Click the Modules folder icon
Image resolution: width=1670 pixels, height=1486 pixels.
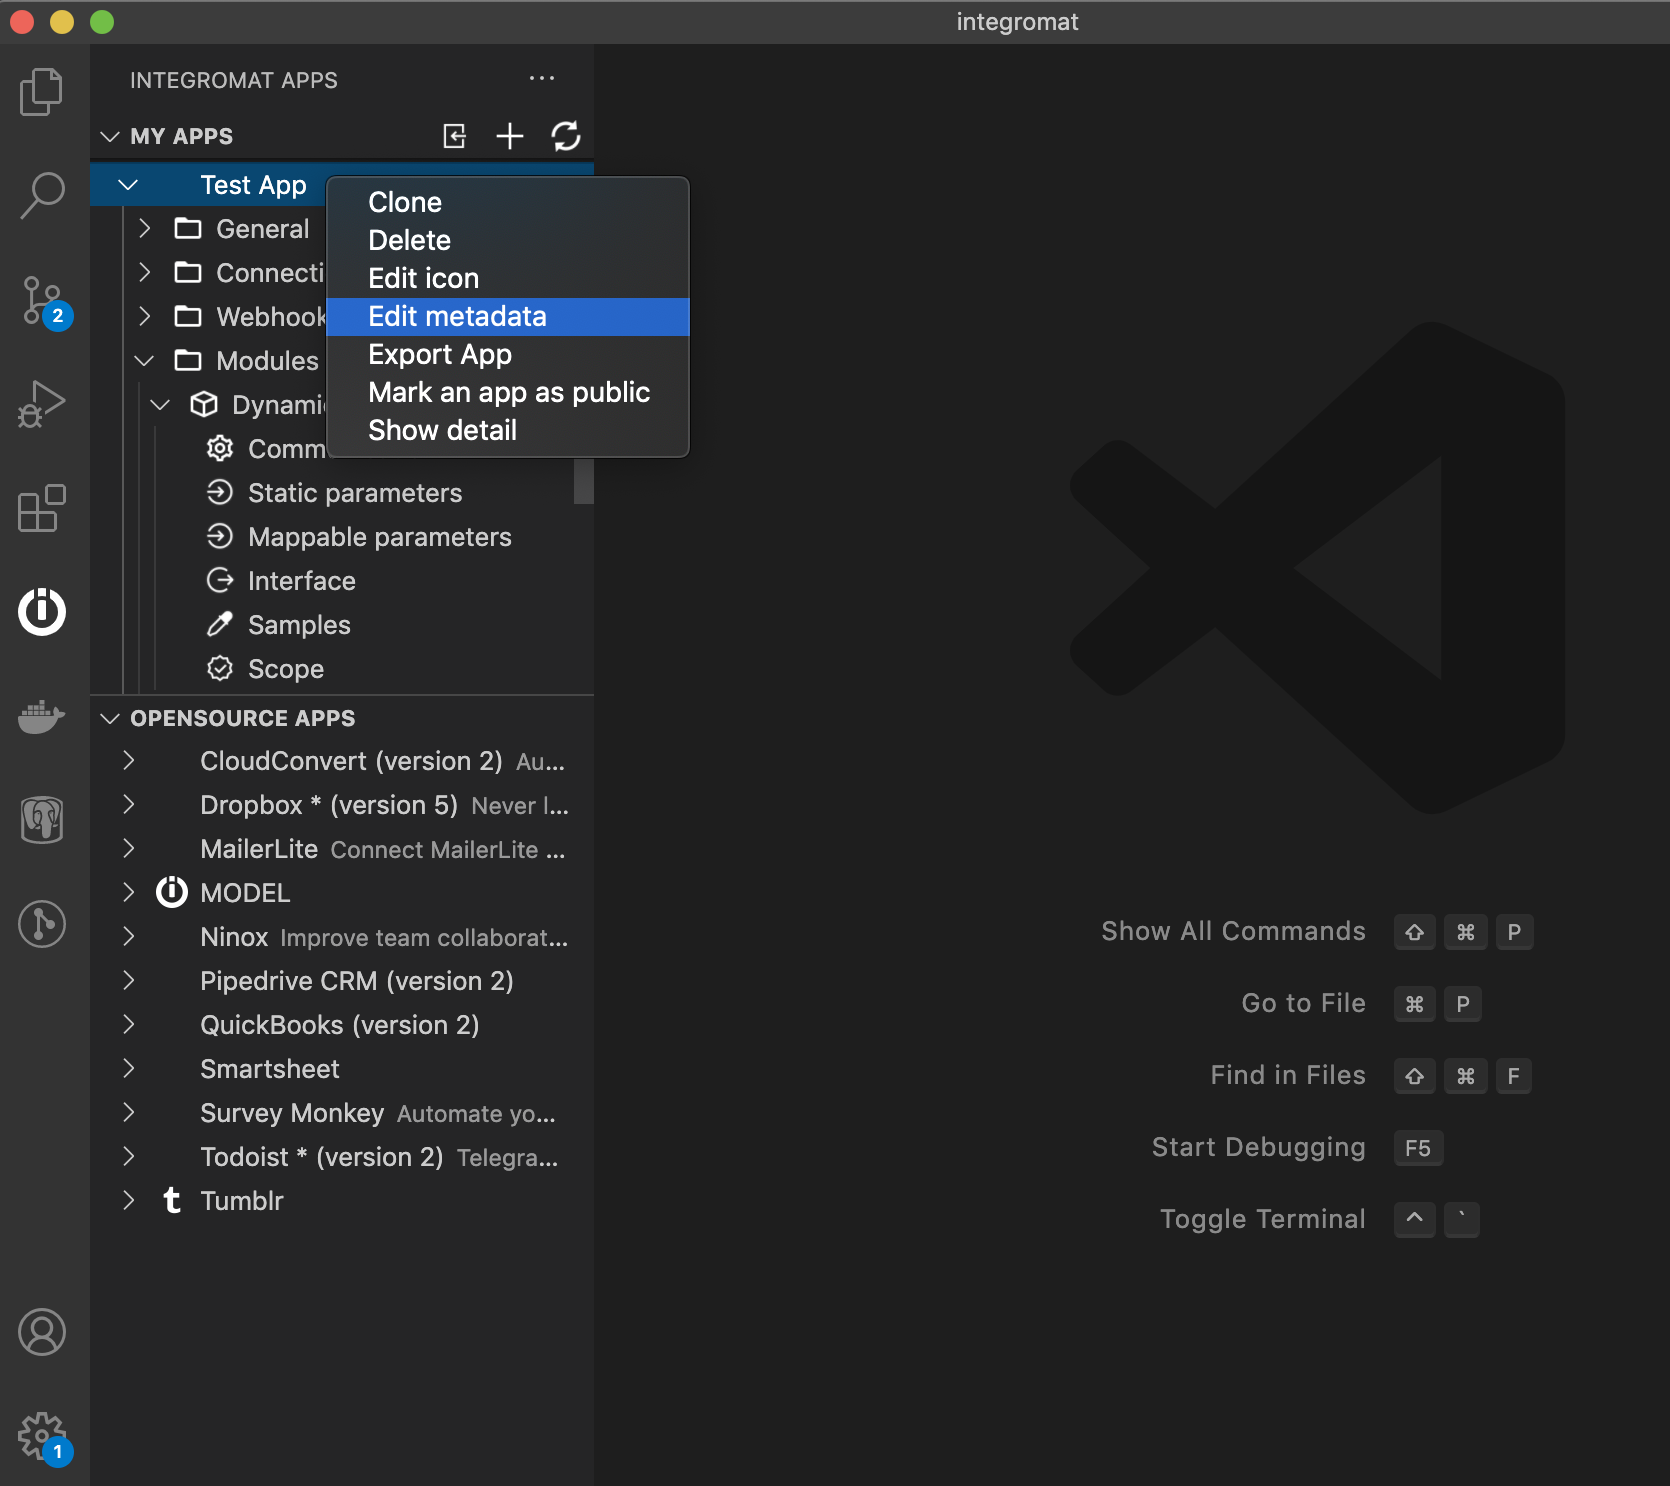pos(188,360)
